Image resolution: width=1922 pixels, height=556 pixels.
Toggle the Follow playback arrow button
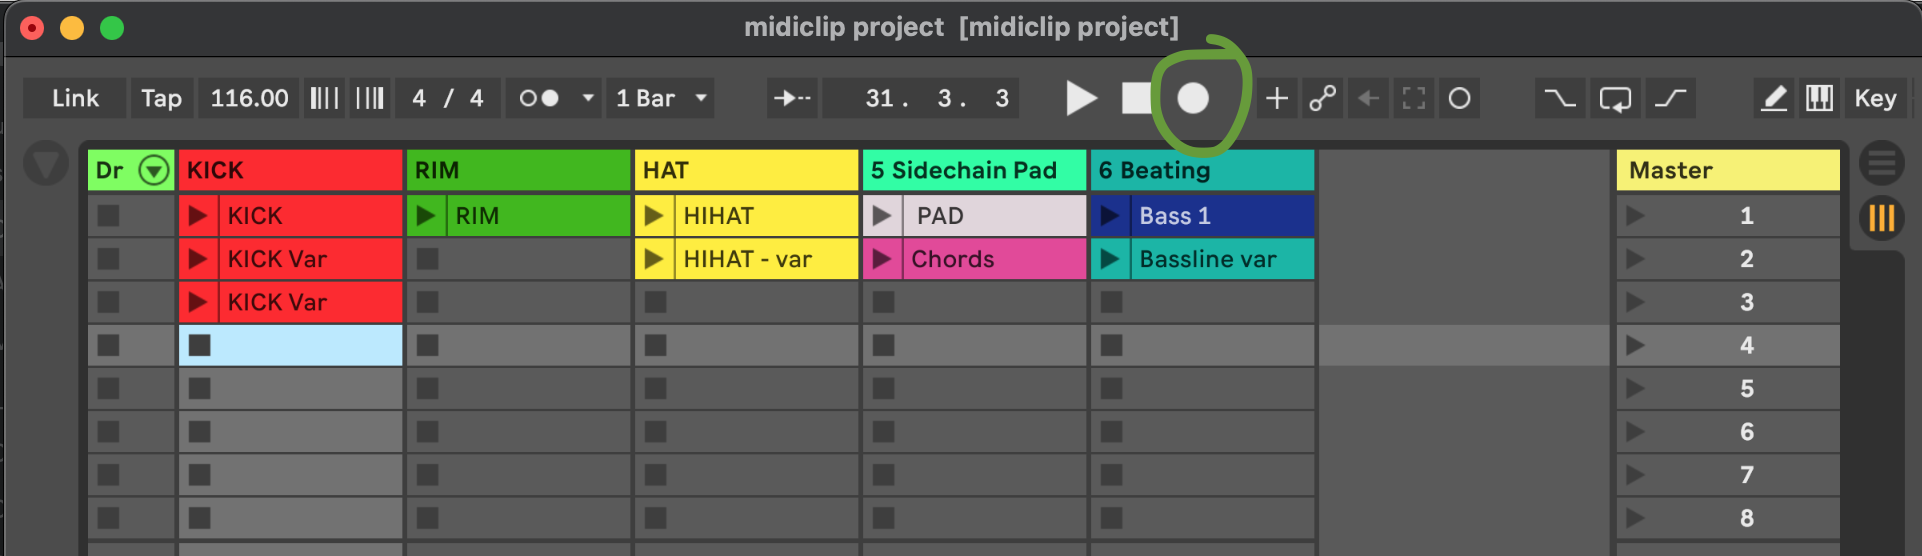793,98
